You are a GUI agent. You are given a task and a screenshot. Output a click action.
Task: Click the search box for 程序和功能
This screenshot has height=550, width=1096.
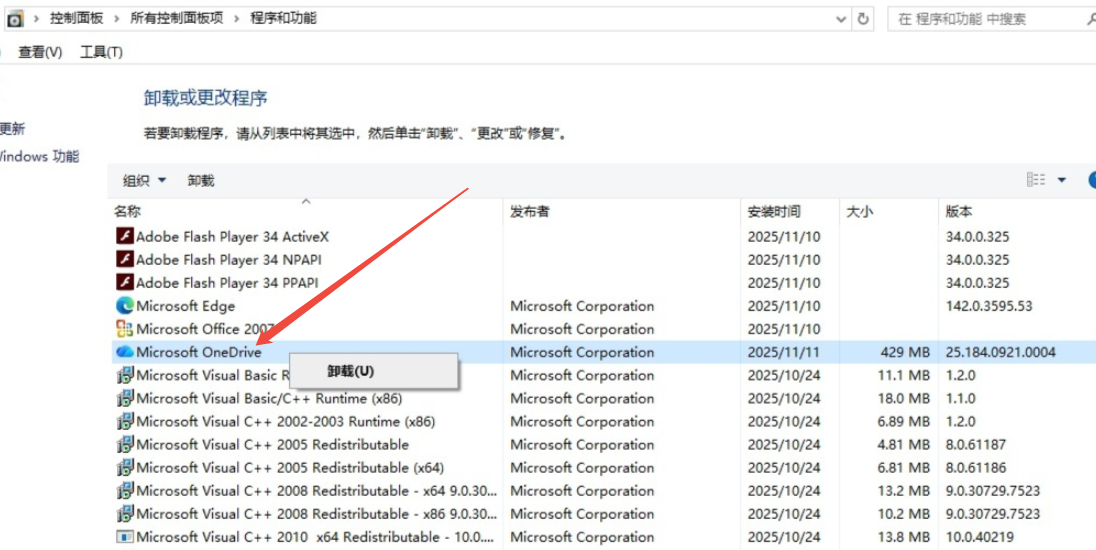[x=985, y=19]
